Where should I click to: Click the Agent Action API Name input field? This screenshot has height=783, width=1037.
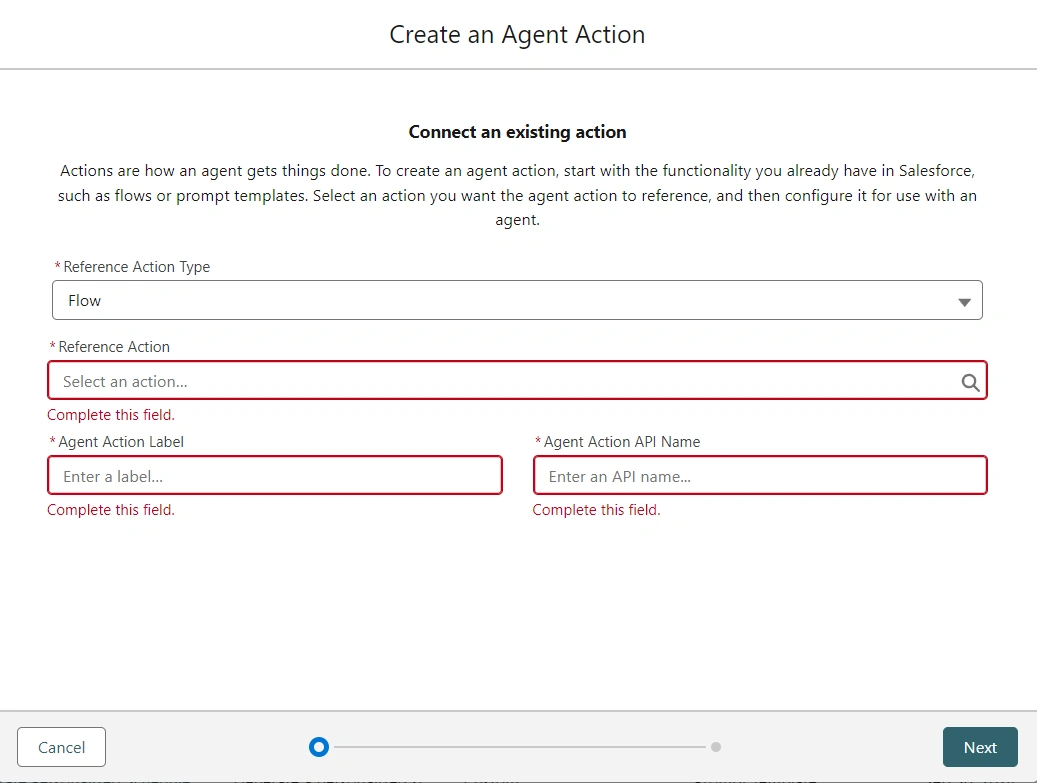click(x=760, y=475)
